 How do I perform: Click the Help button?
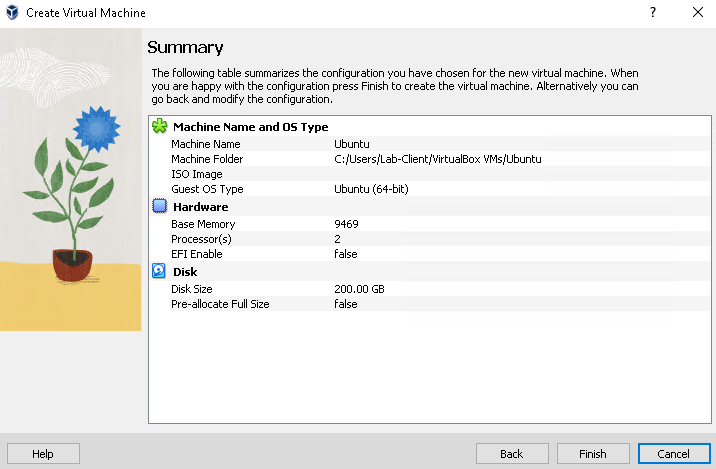coord(43,453)
